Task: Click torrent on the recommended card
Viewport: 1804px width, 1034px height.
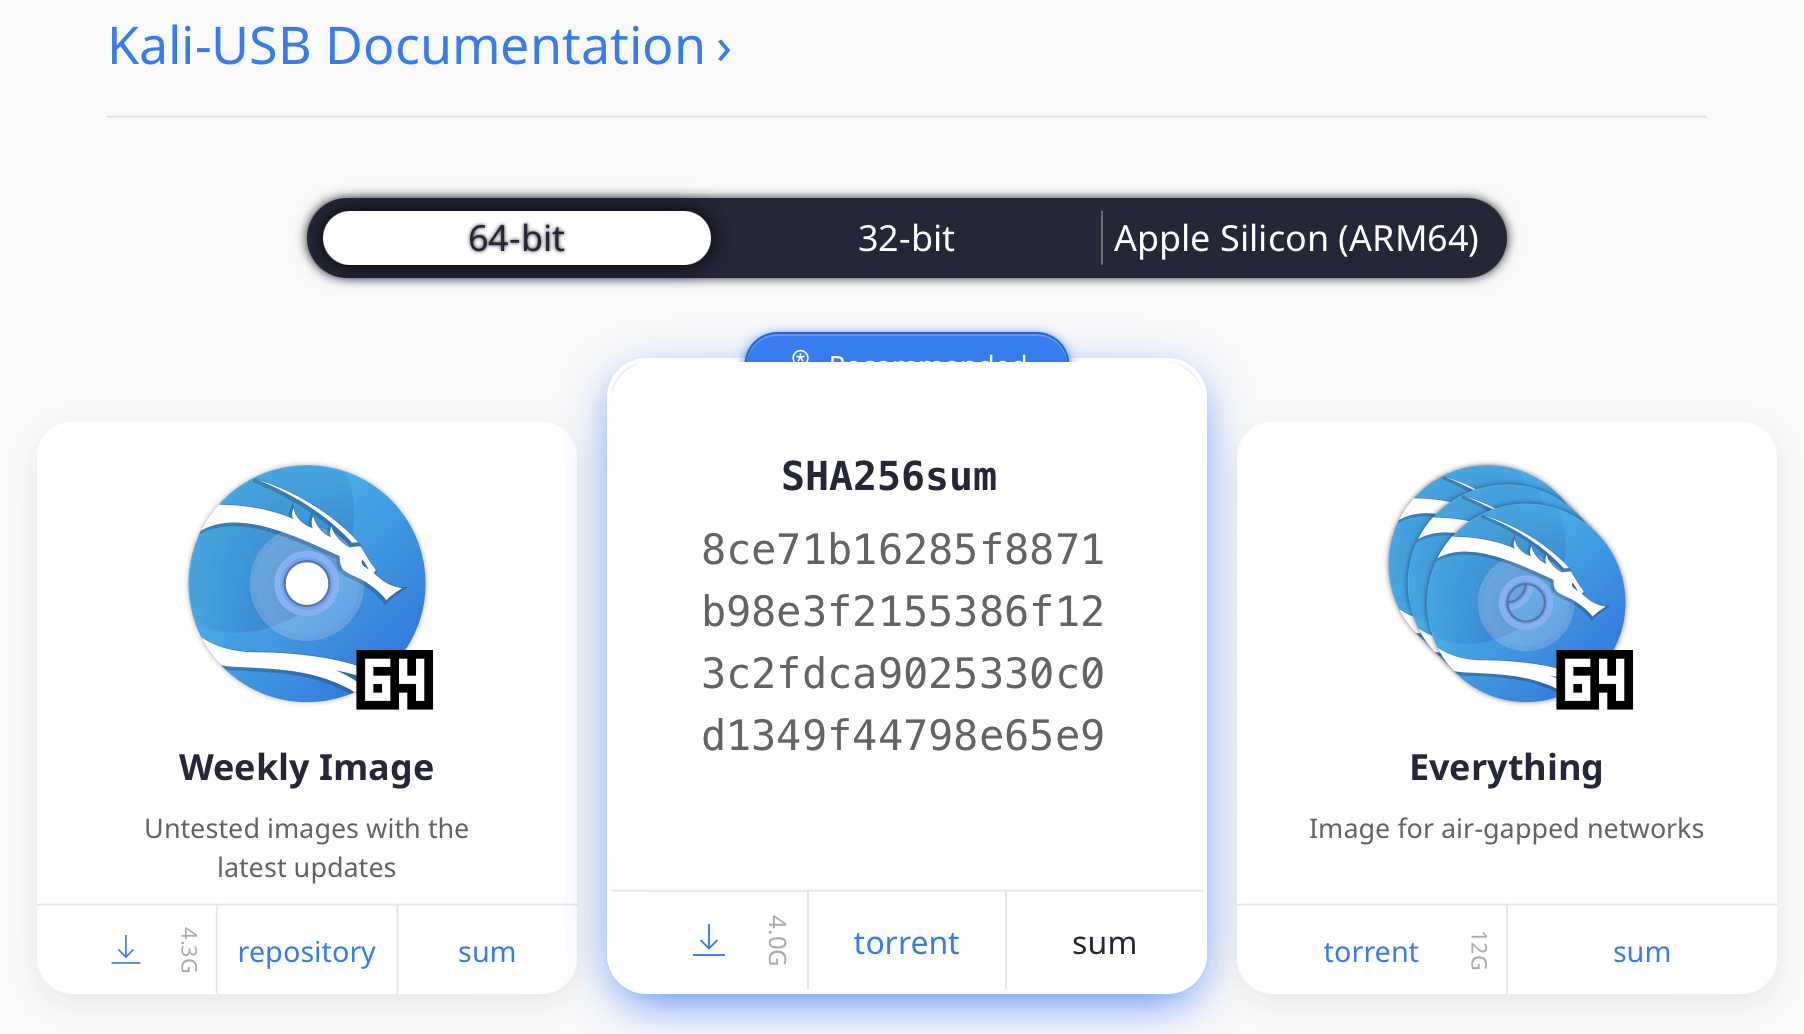Action: click(x=906, y=943)
